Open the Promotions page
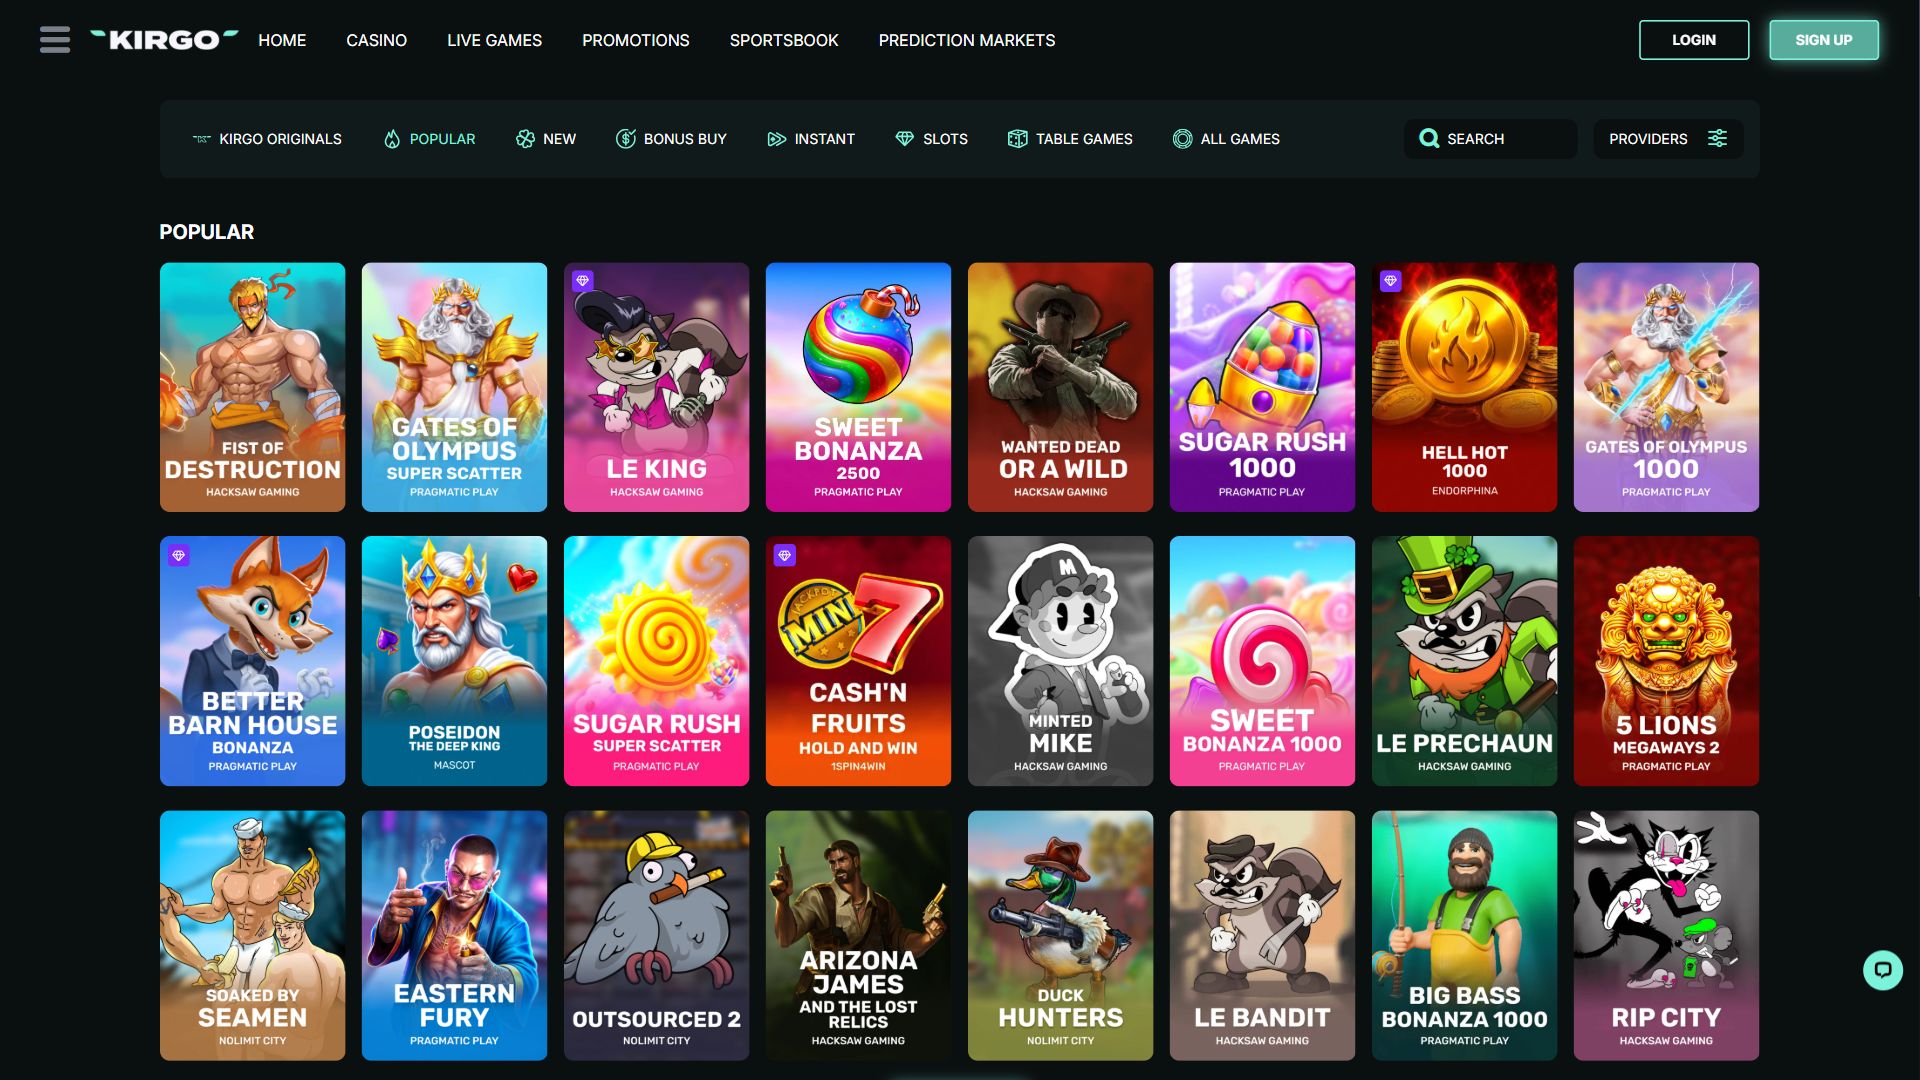Image resolution: width=1920 pixels, height=1080 pixels. click(635, 40)
